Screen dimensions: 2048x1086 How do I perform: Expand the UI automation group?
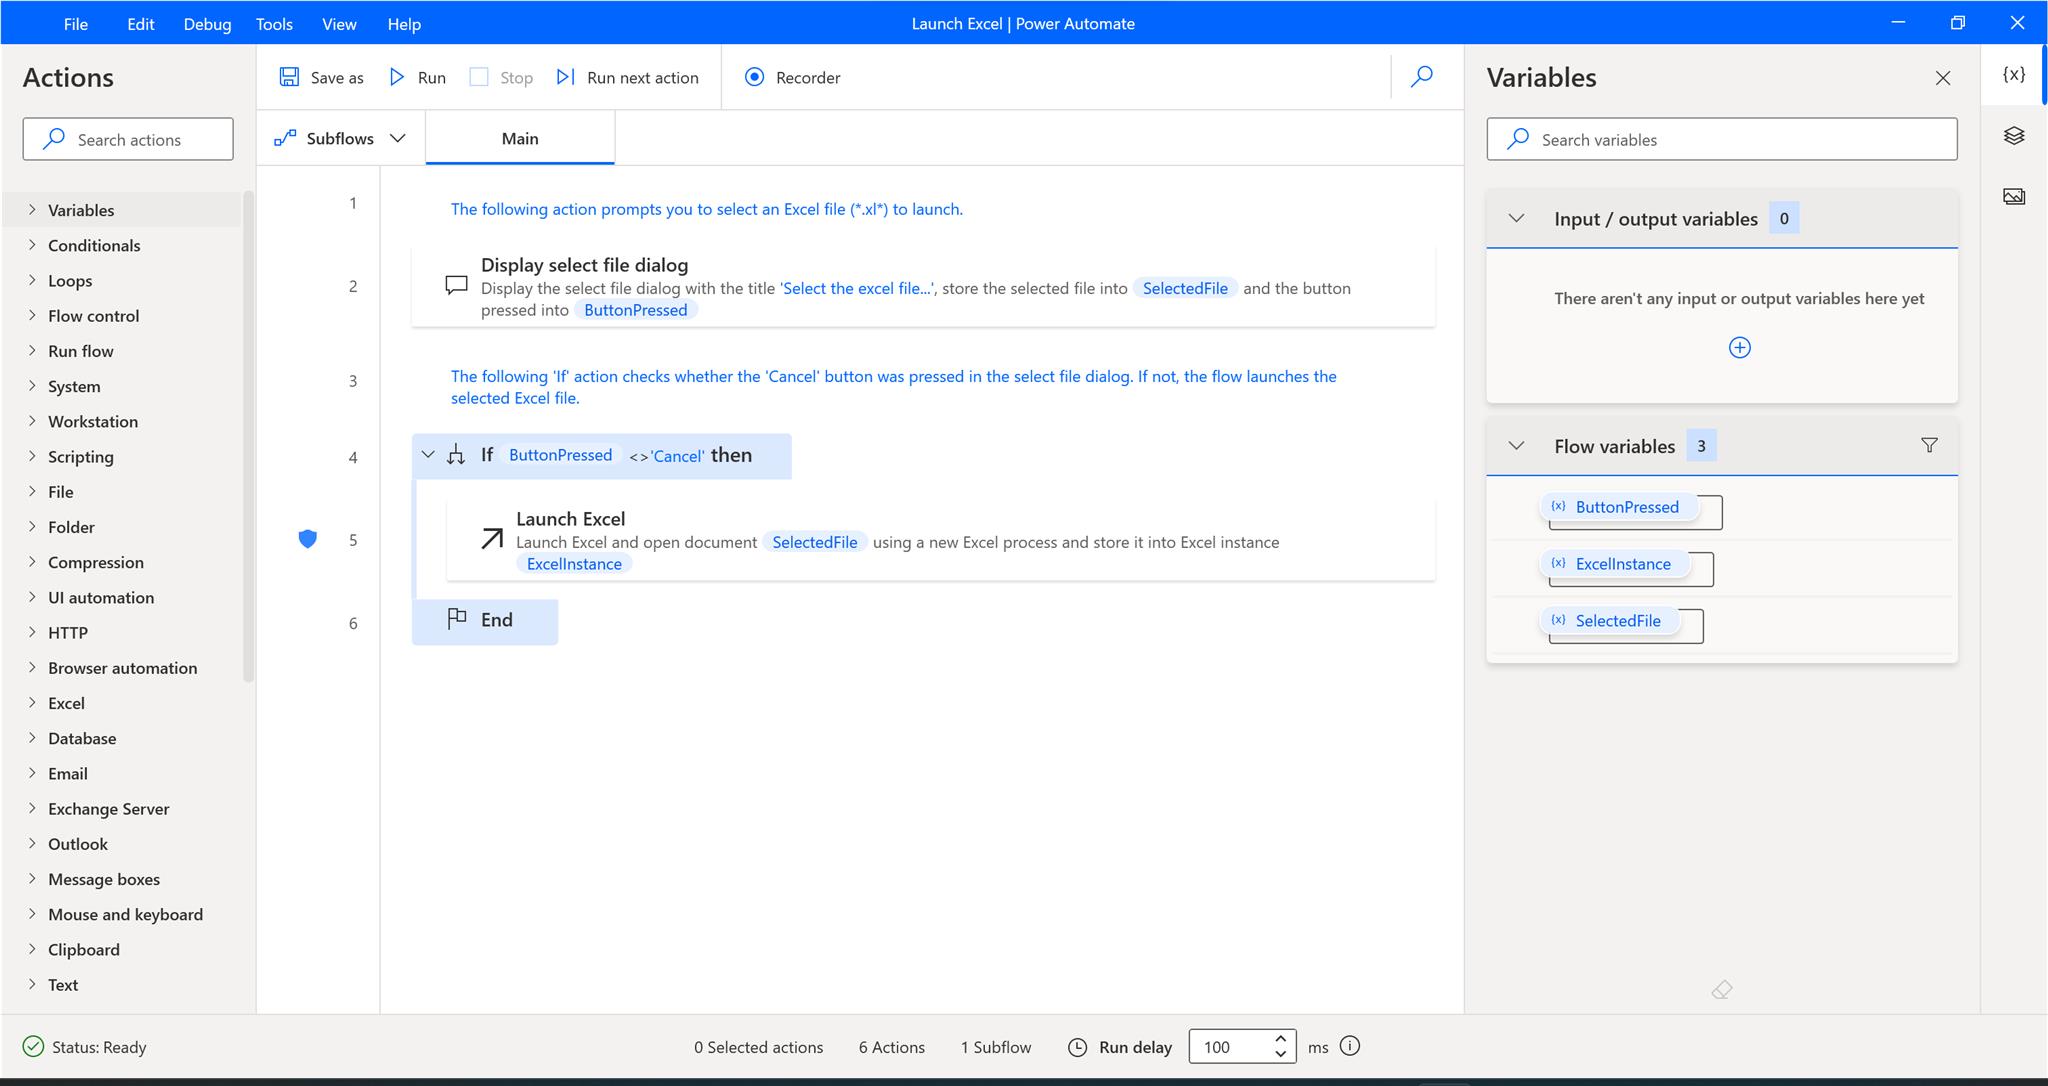click(x=32, y=597)
